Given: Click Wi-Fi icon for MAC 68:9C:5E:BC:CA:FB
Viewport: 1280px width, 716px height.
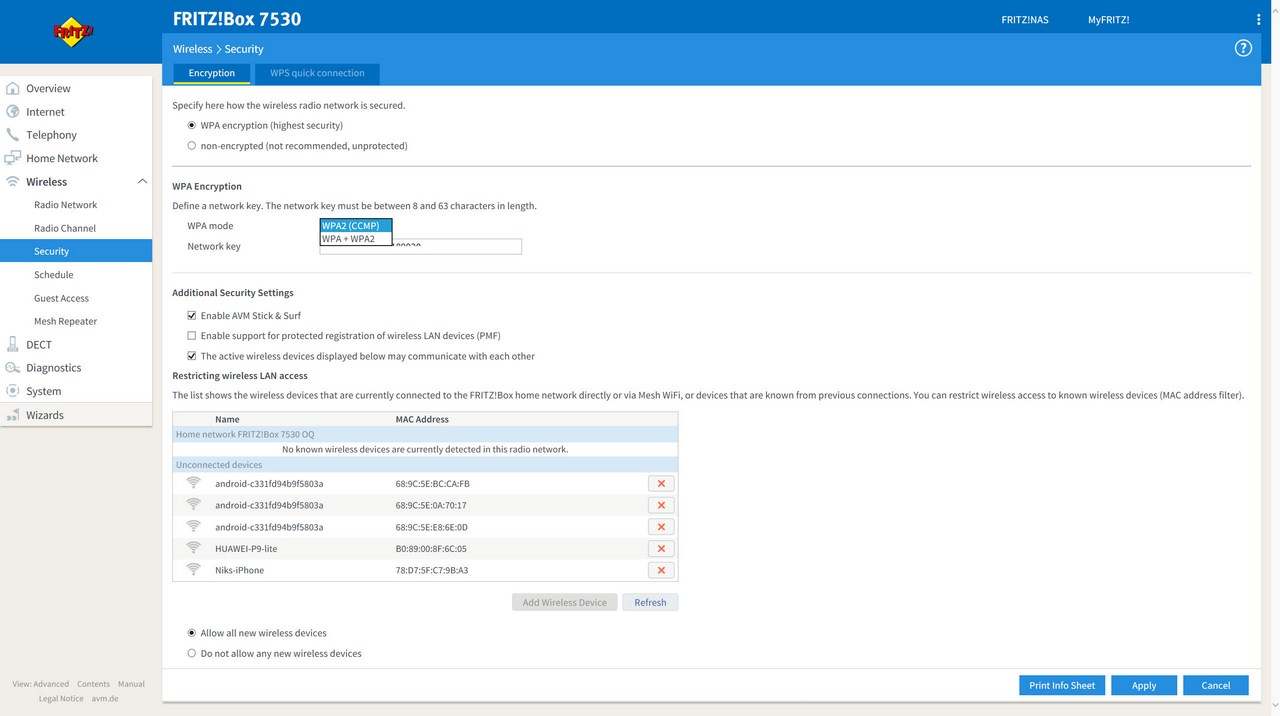Looking at the screenshot, I should tap(194, 483).
